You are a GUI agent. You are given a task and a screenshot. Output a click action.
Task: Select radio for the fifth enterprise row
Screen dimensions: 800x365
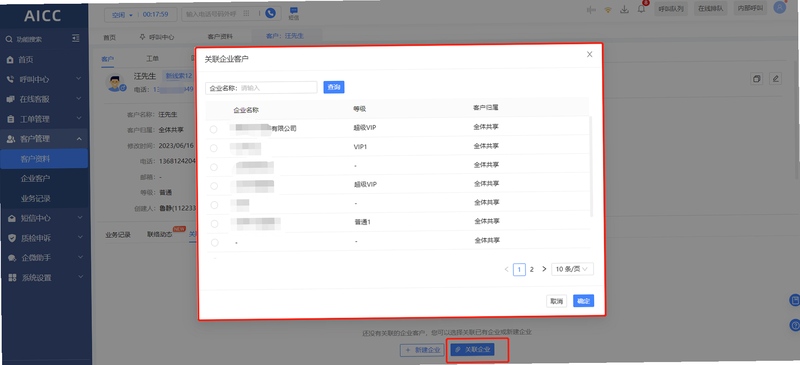[x=214, y=205]
